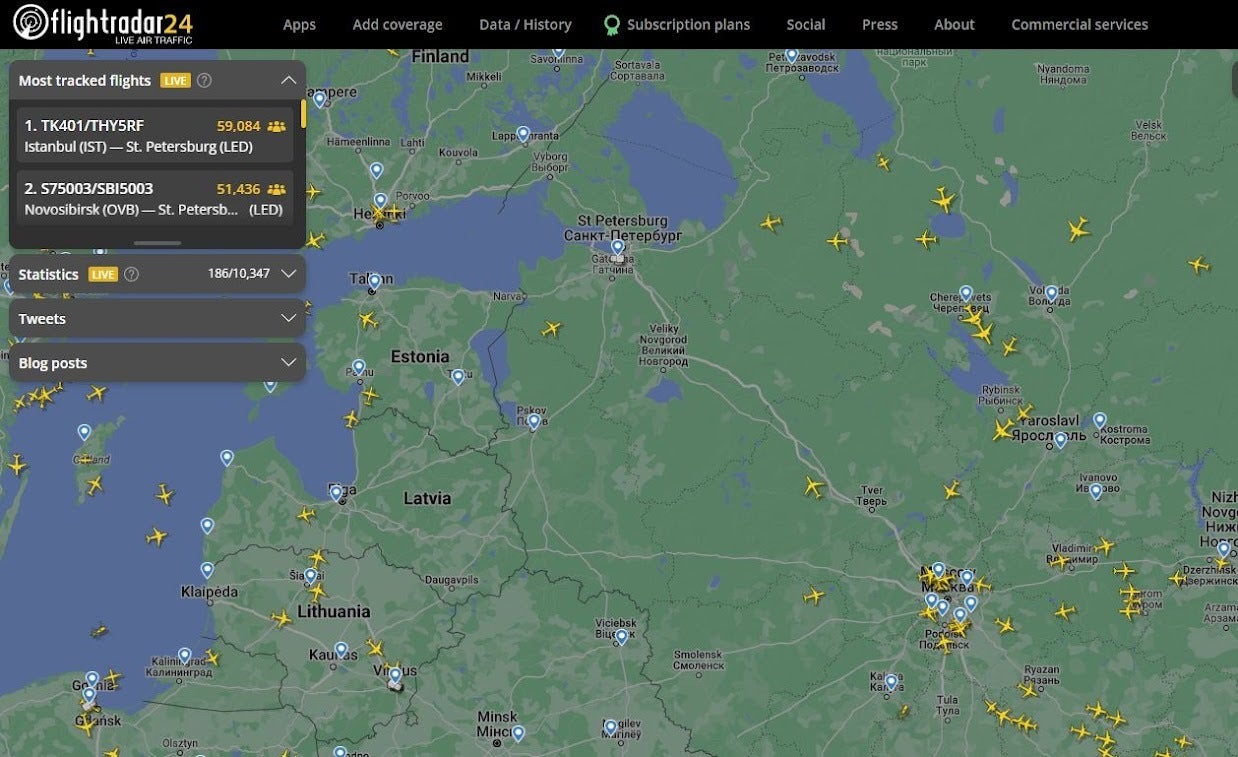Collapse Most tracked flights panel
1238x757 pixels.
[288, 80]
